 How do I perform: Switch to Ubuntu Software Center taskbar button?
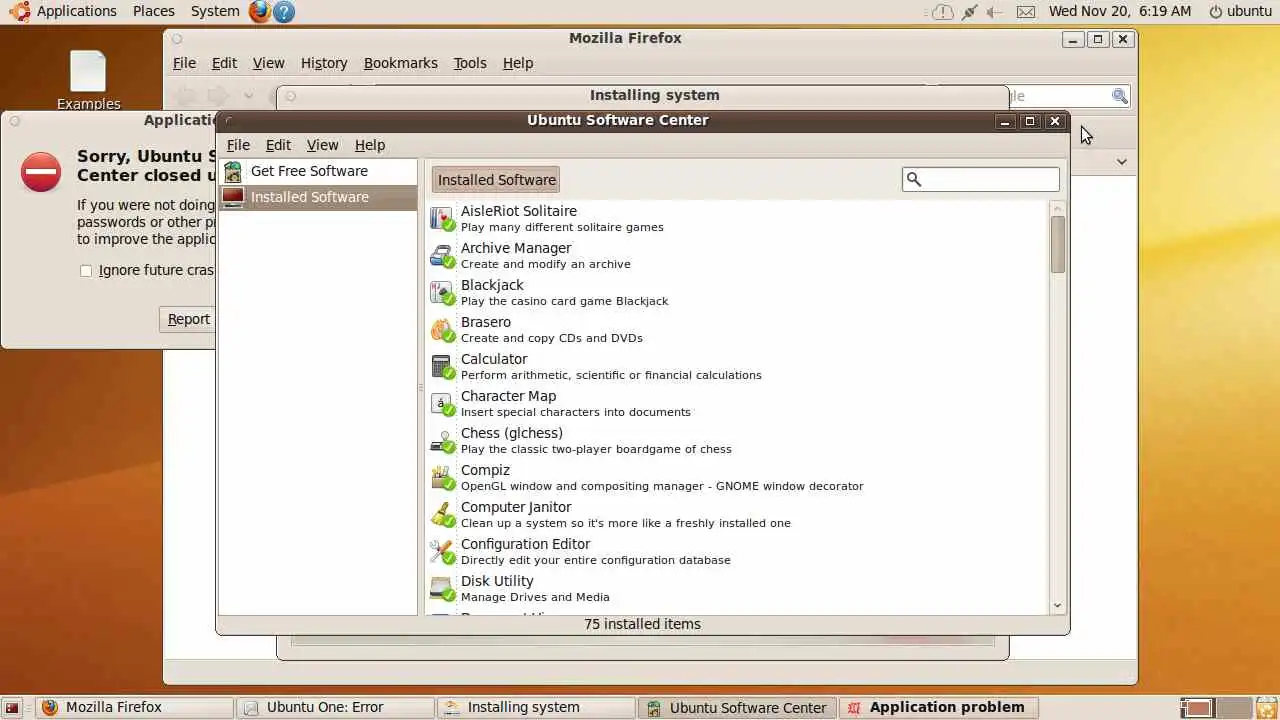click(737, 707)
